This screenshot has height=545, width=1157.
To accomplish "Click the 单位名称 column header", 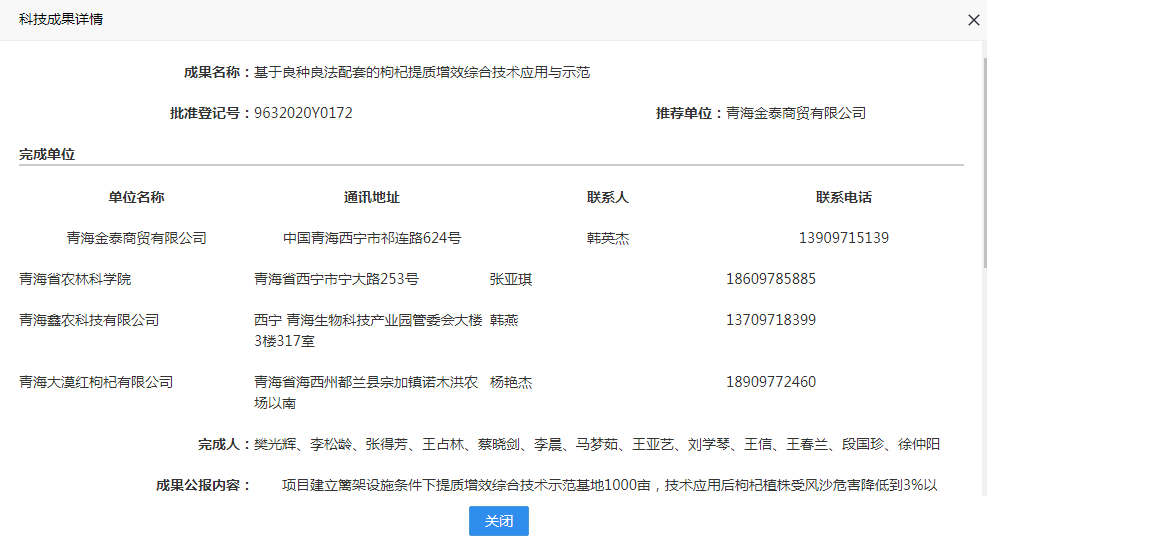I will 136,197.
